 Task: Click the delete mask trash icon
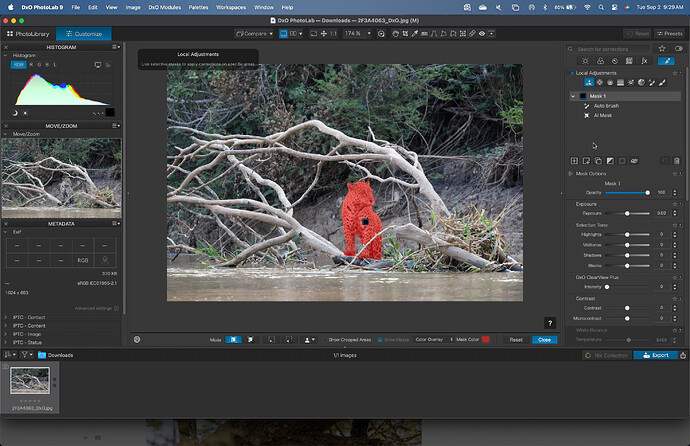(676, 160)
